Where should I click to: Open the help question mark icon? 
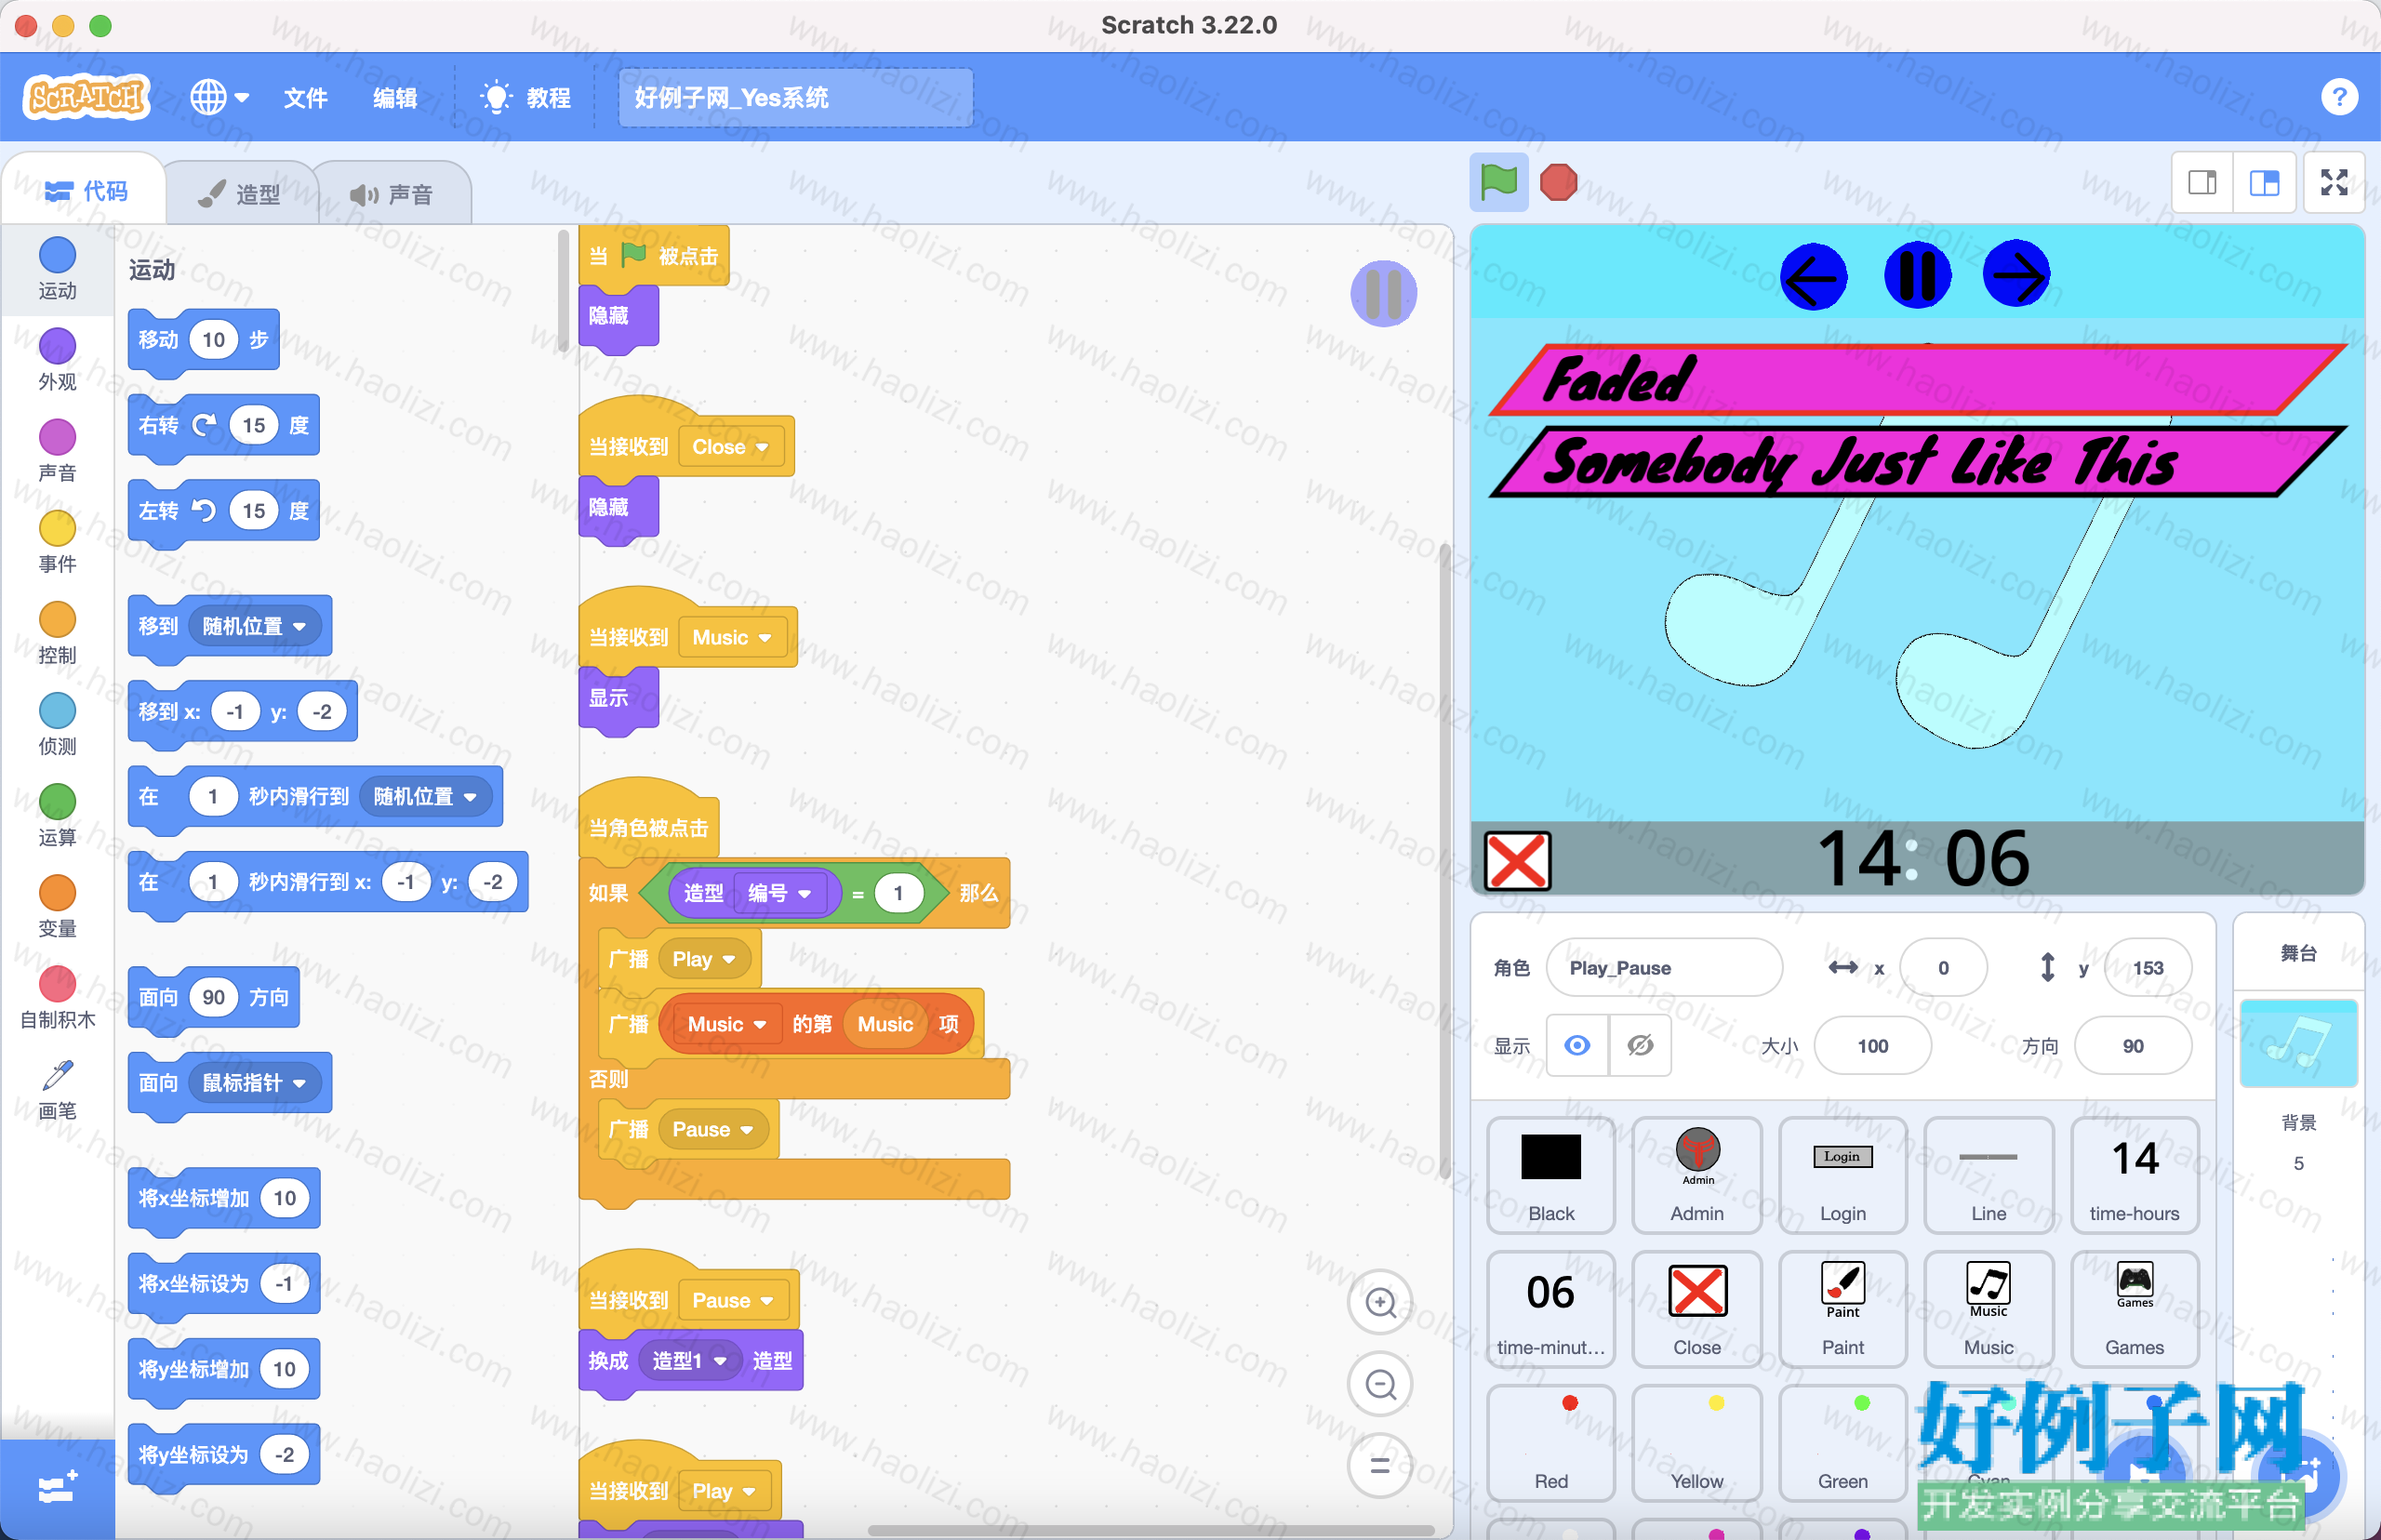pos(2339,97)
